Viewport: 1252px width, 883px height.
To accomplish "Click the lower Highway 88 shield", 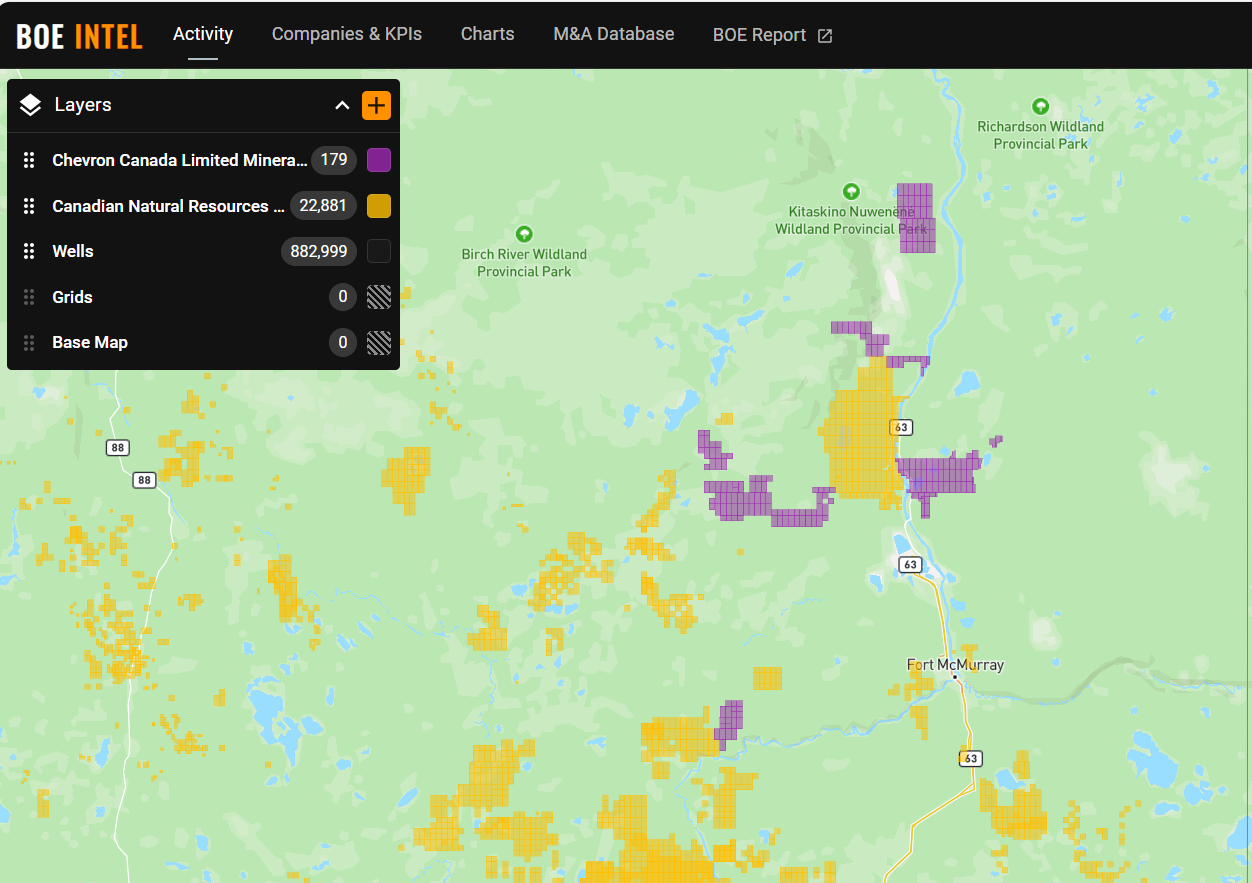I will click(145, 480).
